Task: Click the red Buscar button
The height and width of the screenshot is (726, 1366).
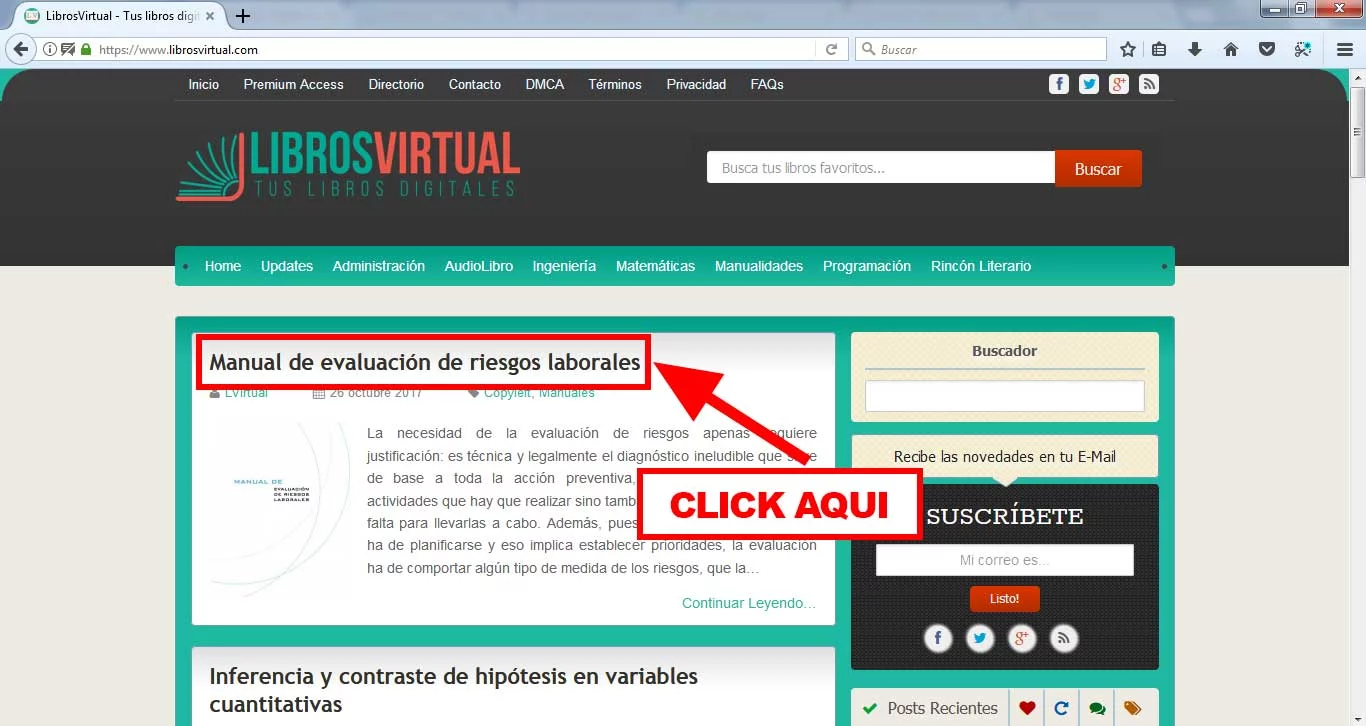Action: (1098, 169)
